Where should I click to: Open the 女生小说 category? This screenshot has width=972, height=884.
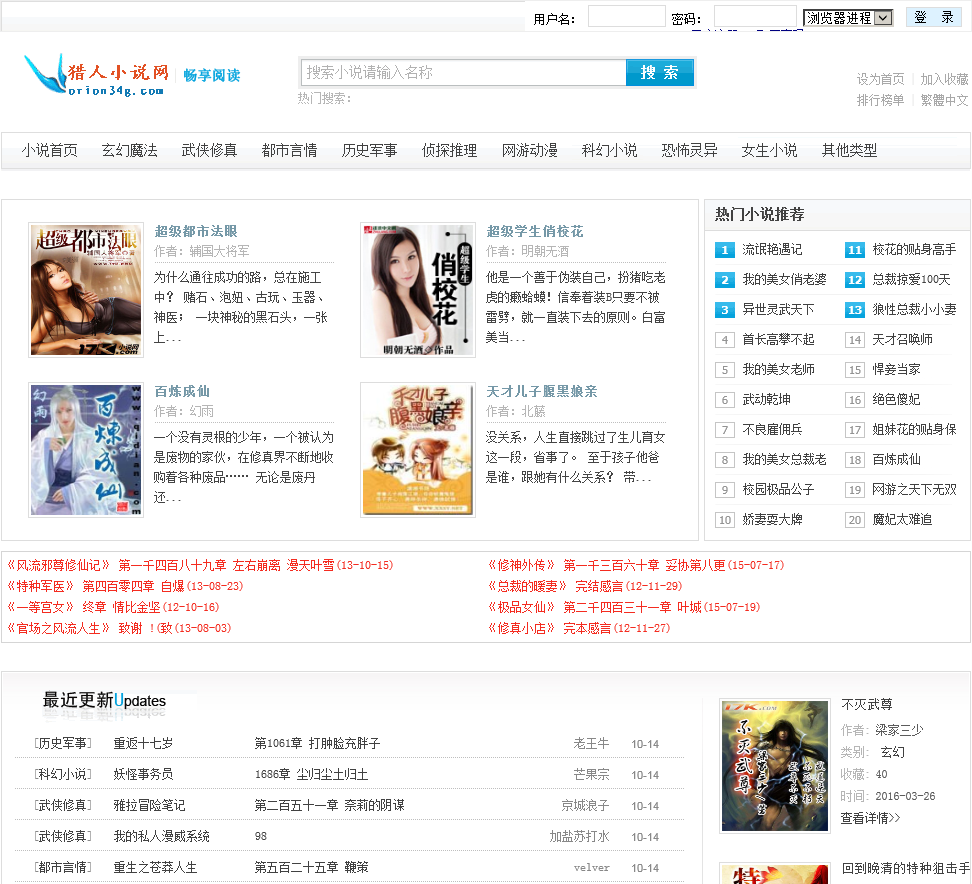(769, 150)
